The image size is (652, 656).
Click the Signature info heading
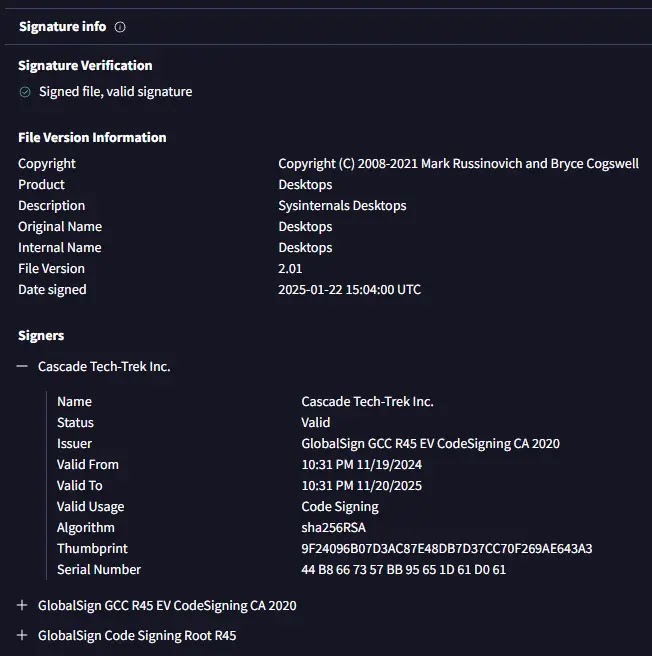coord(62,27)
